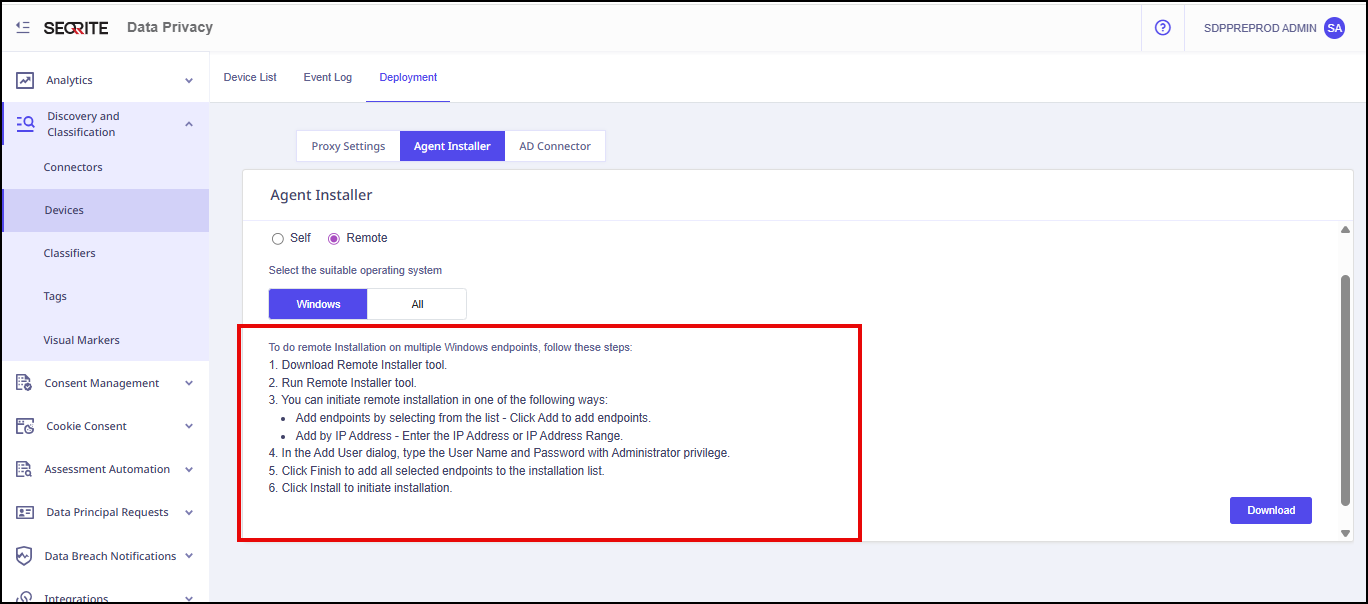This screenshot has width=1368, height=604.
Task: Expand the Data Breach Notifications chevron
Action: tap(189, 556)
